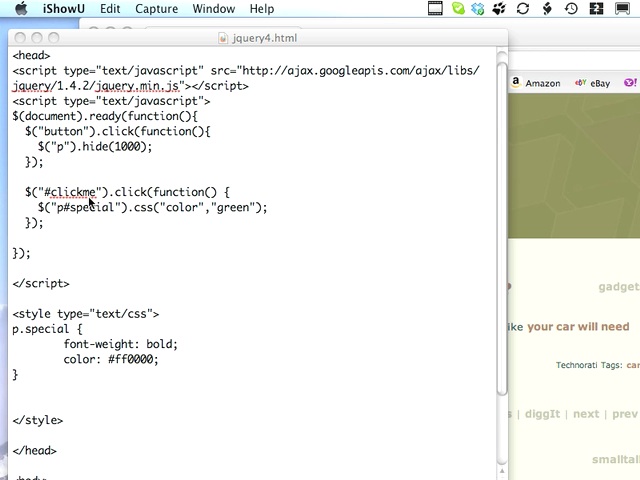
Task: Open the Help menu
Action: click(x=262, y=9)
